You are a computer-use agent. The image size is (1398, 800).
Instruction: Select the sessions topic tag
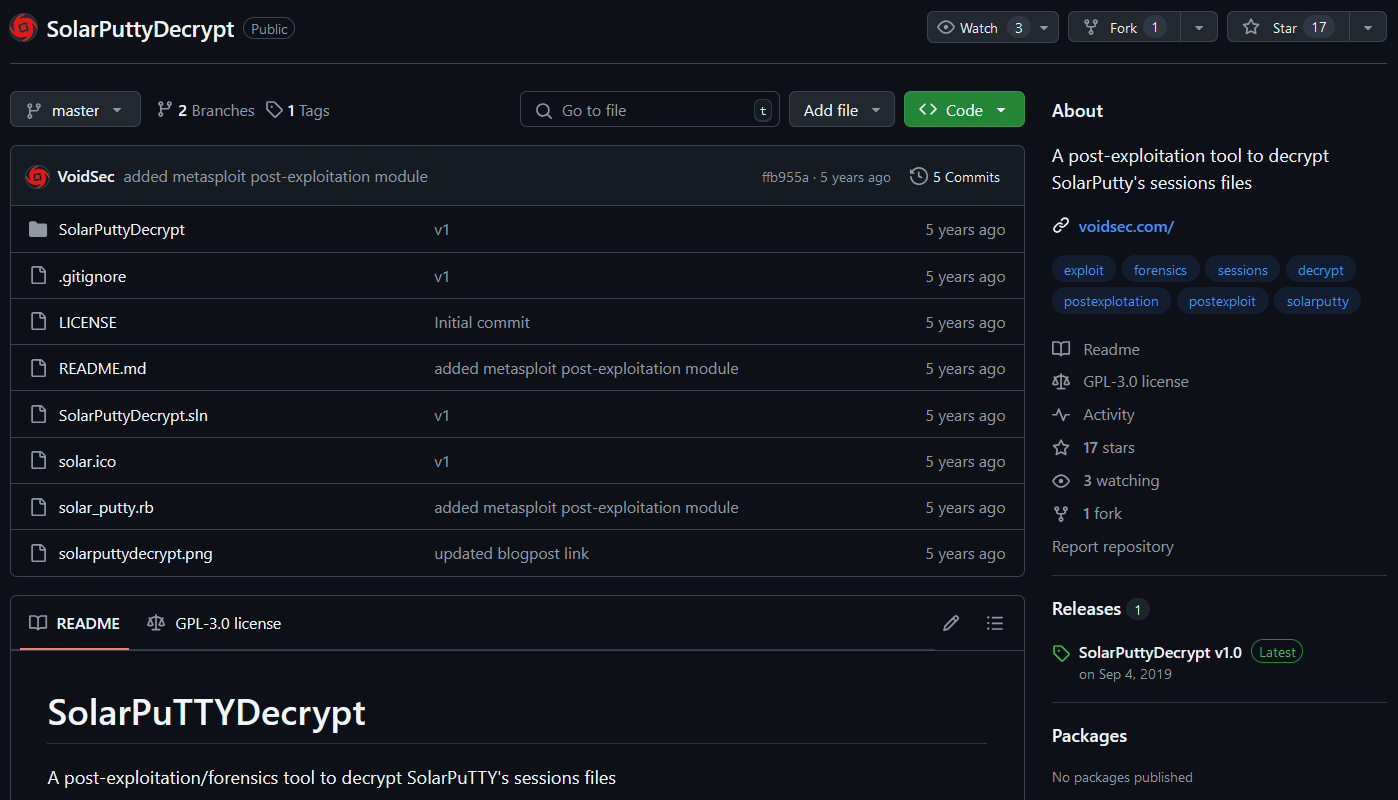click(1242, 270)
